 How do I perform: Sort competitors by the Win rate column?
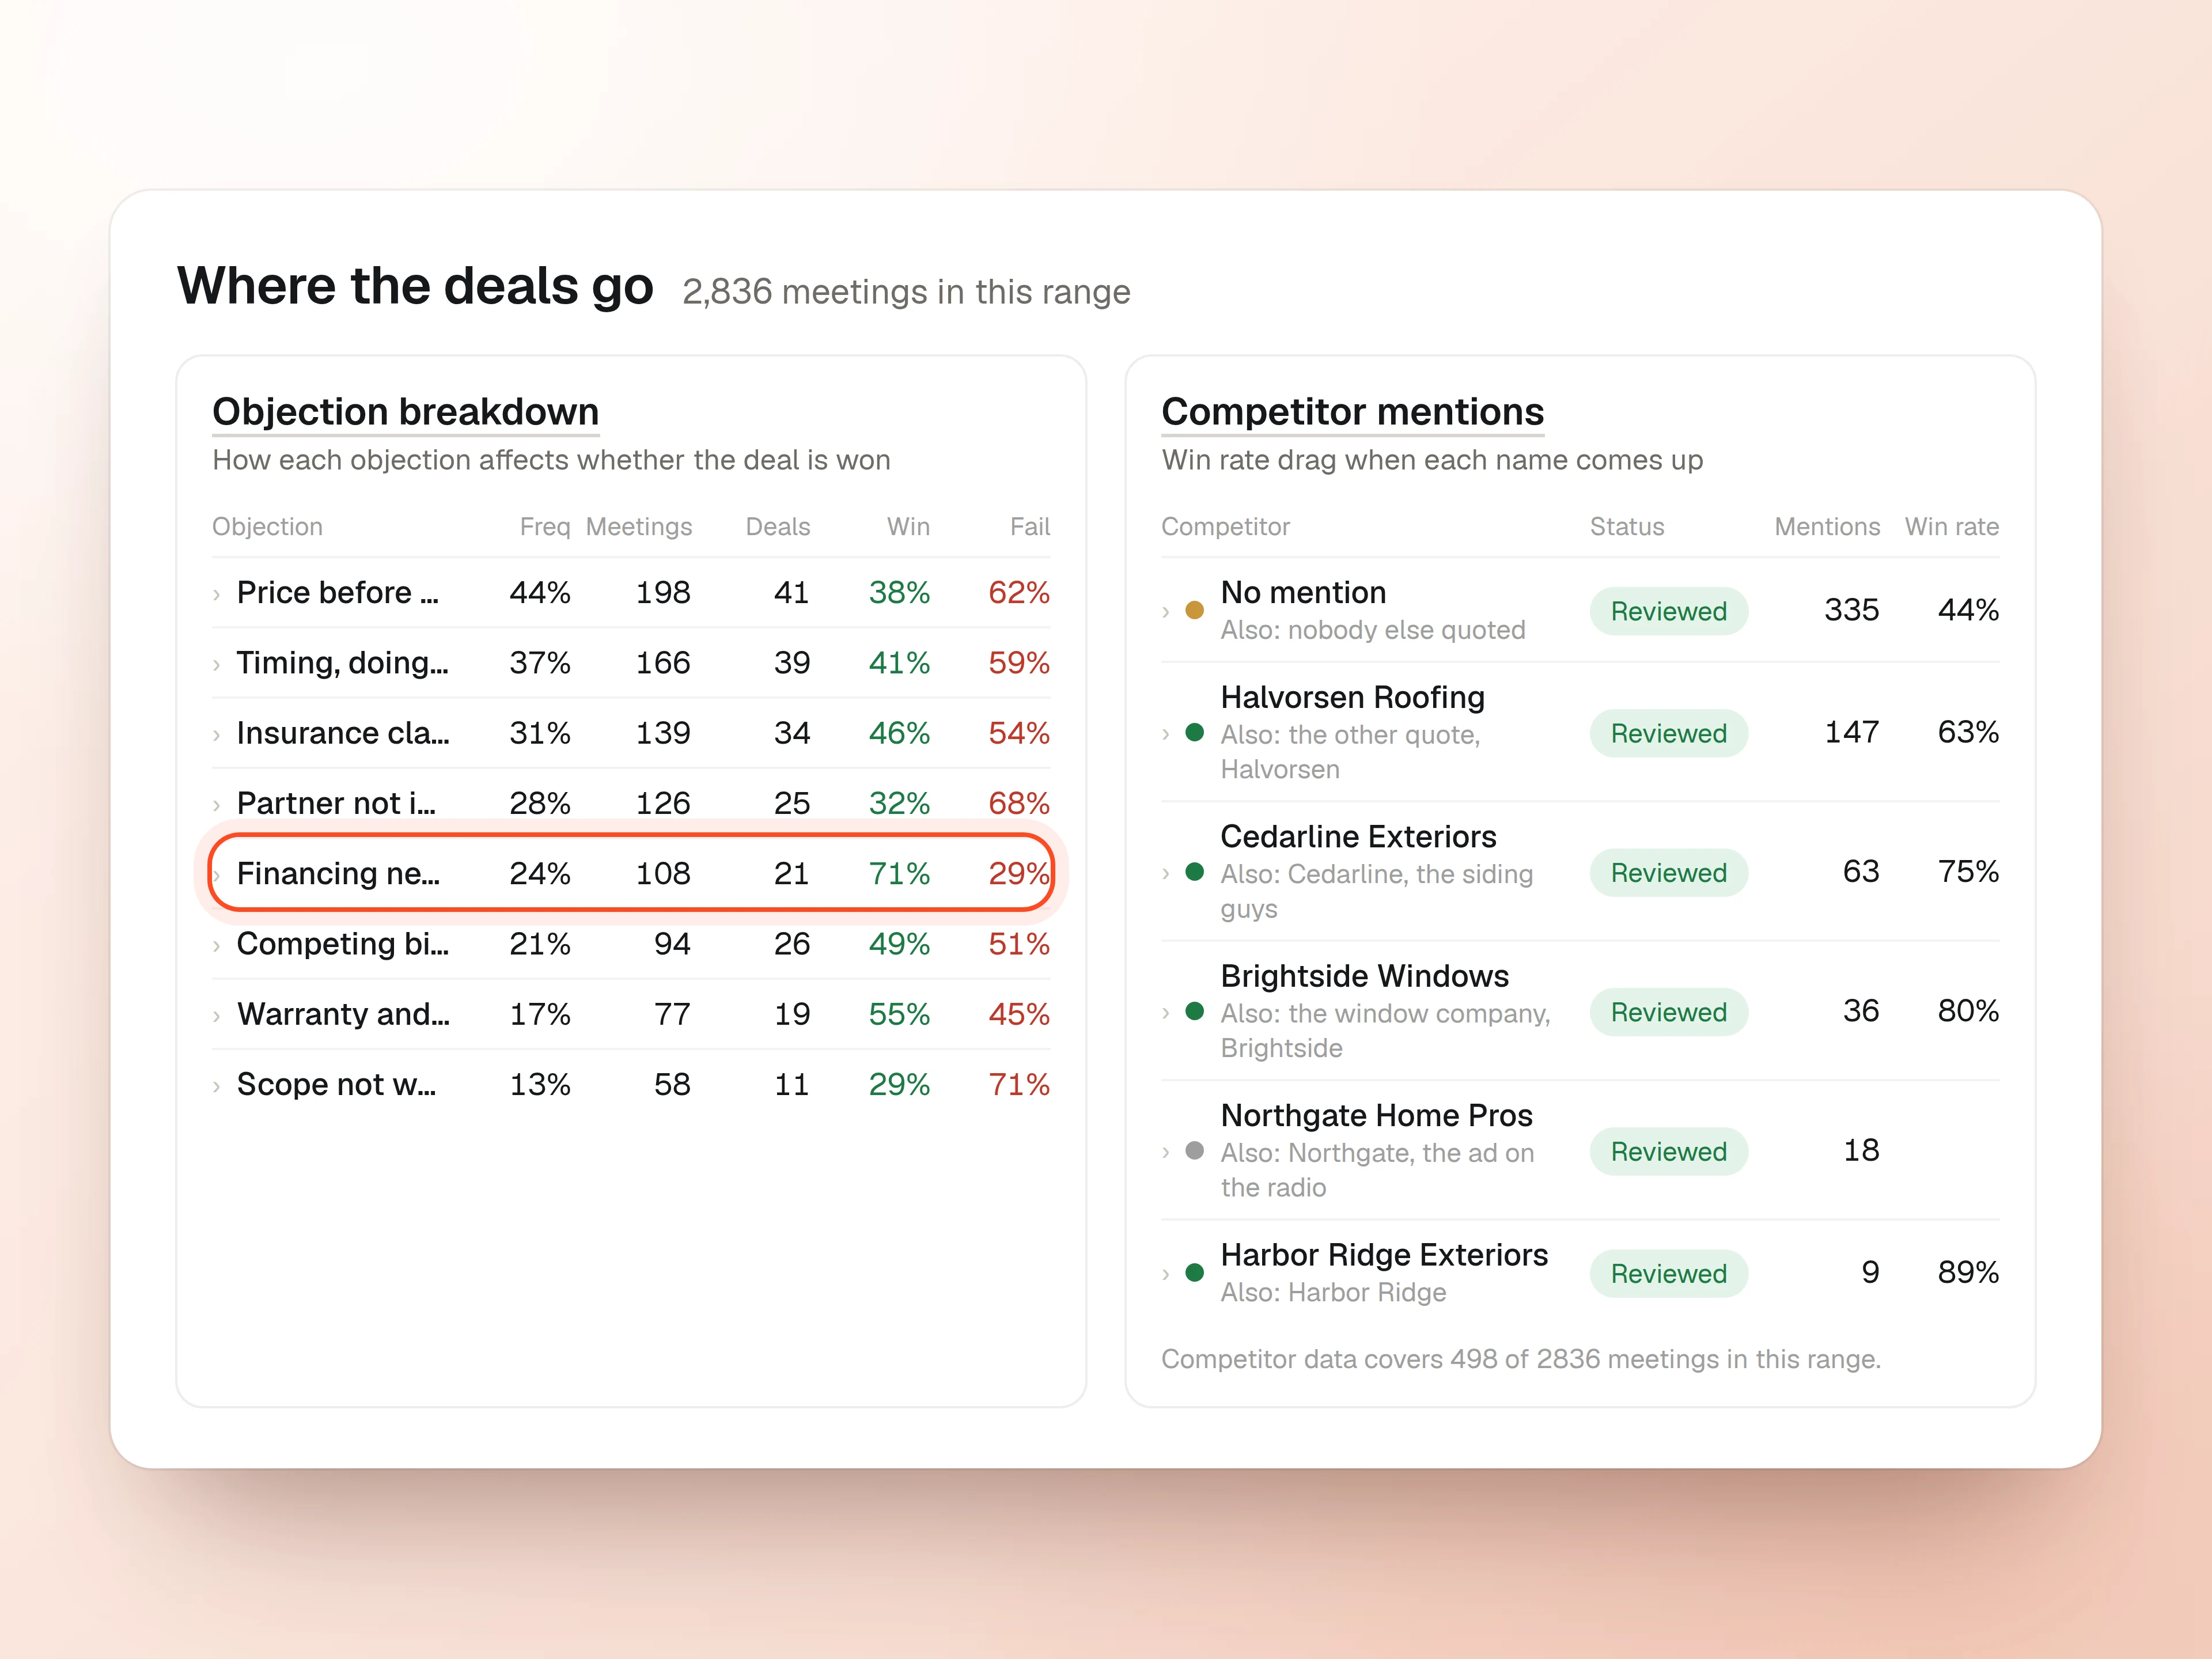tap(1951, 527)
